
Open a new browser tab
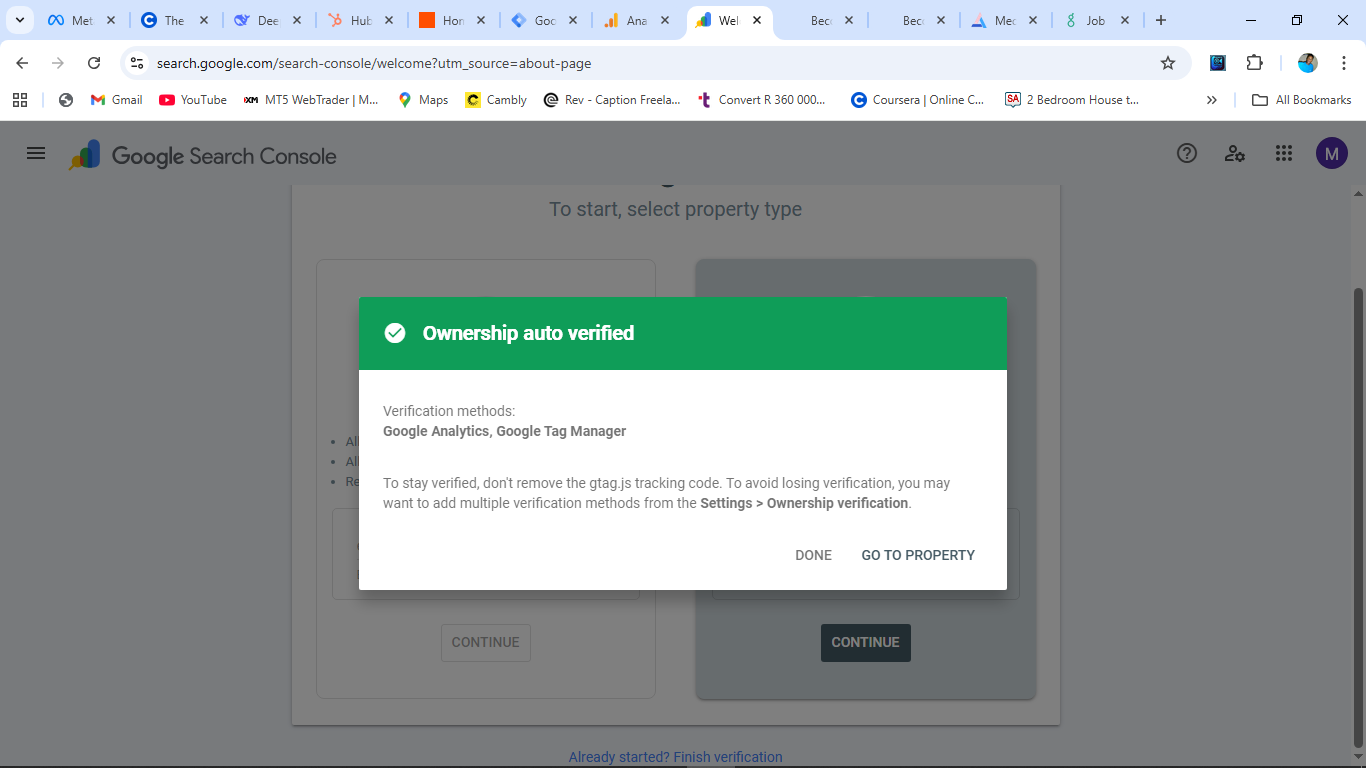1161,20
